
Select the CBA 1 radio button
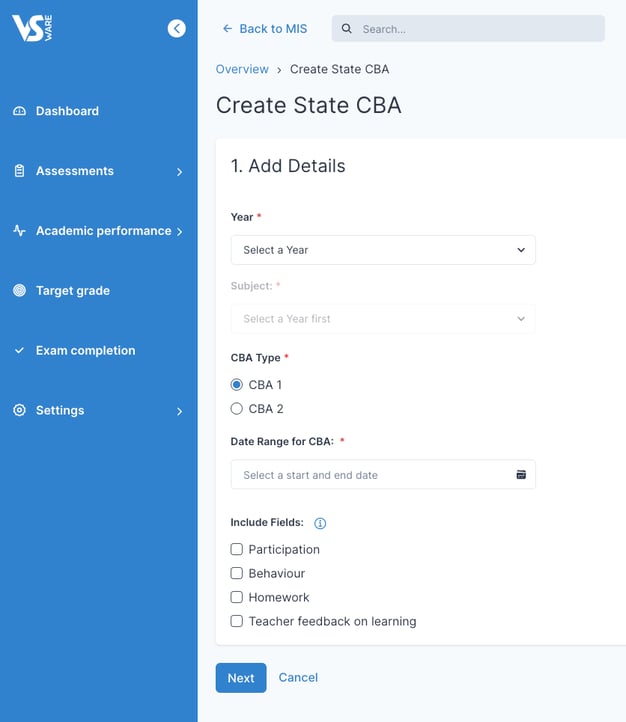[237, 384]
